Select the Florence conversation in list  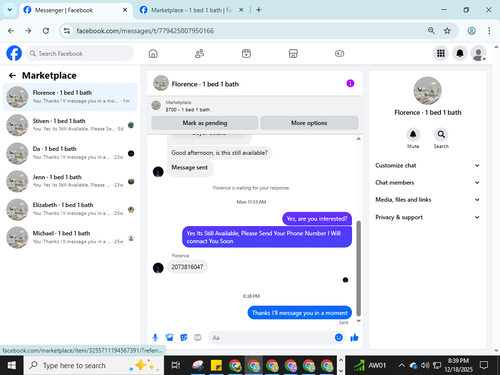70,97
